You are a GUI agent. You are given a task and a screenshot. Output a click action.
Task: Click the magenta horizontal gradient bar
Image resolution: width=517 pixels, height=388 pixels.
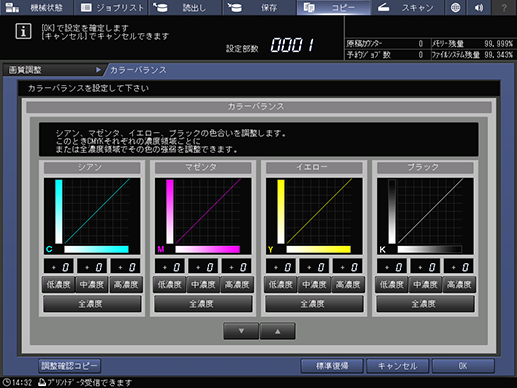[x=207, y=249]
